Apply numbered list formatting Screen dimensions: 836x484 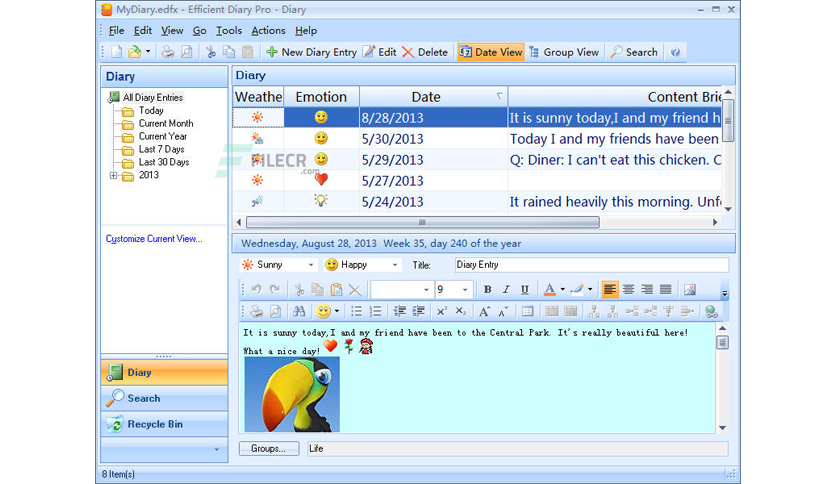375,311
